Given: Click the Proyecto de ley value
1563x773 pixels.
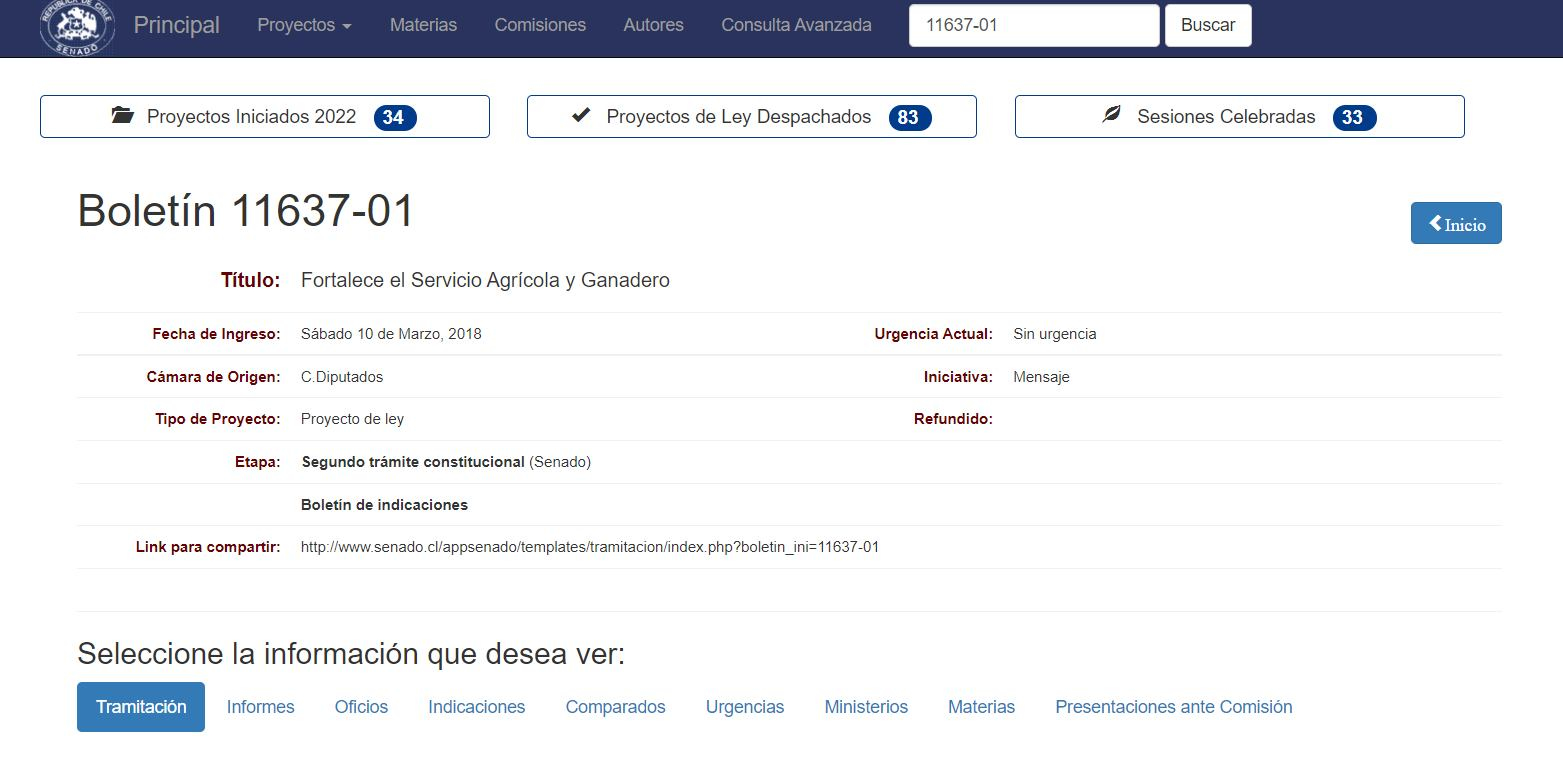Looking at the screenshot, I should [352, 419].
